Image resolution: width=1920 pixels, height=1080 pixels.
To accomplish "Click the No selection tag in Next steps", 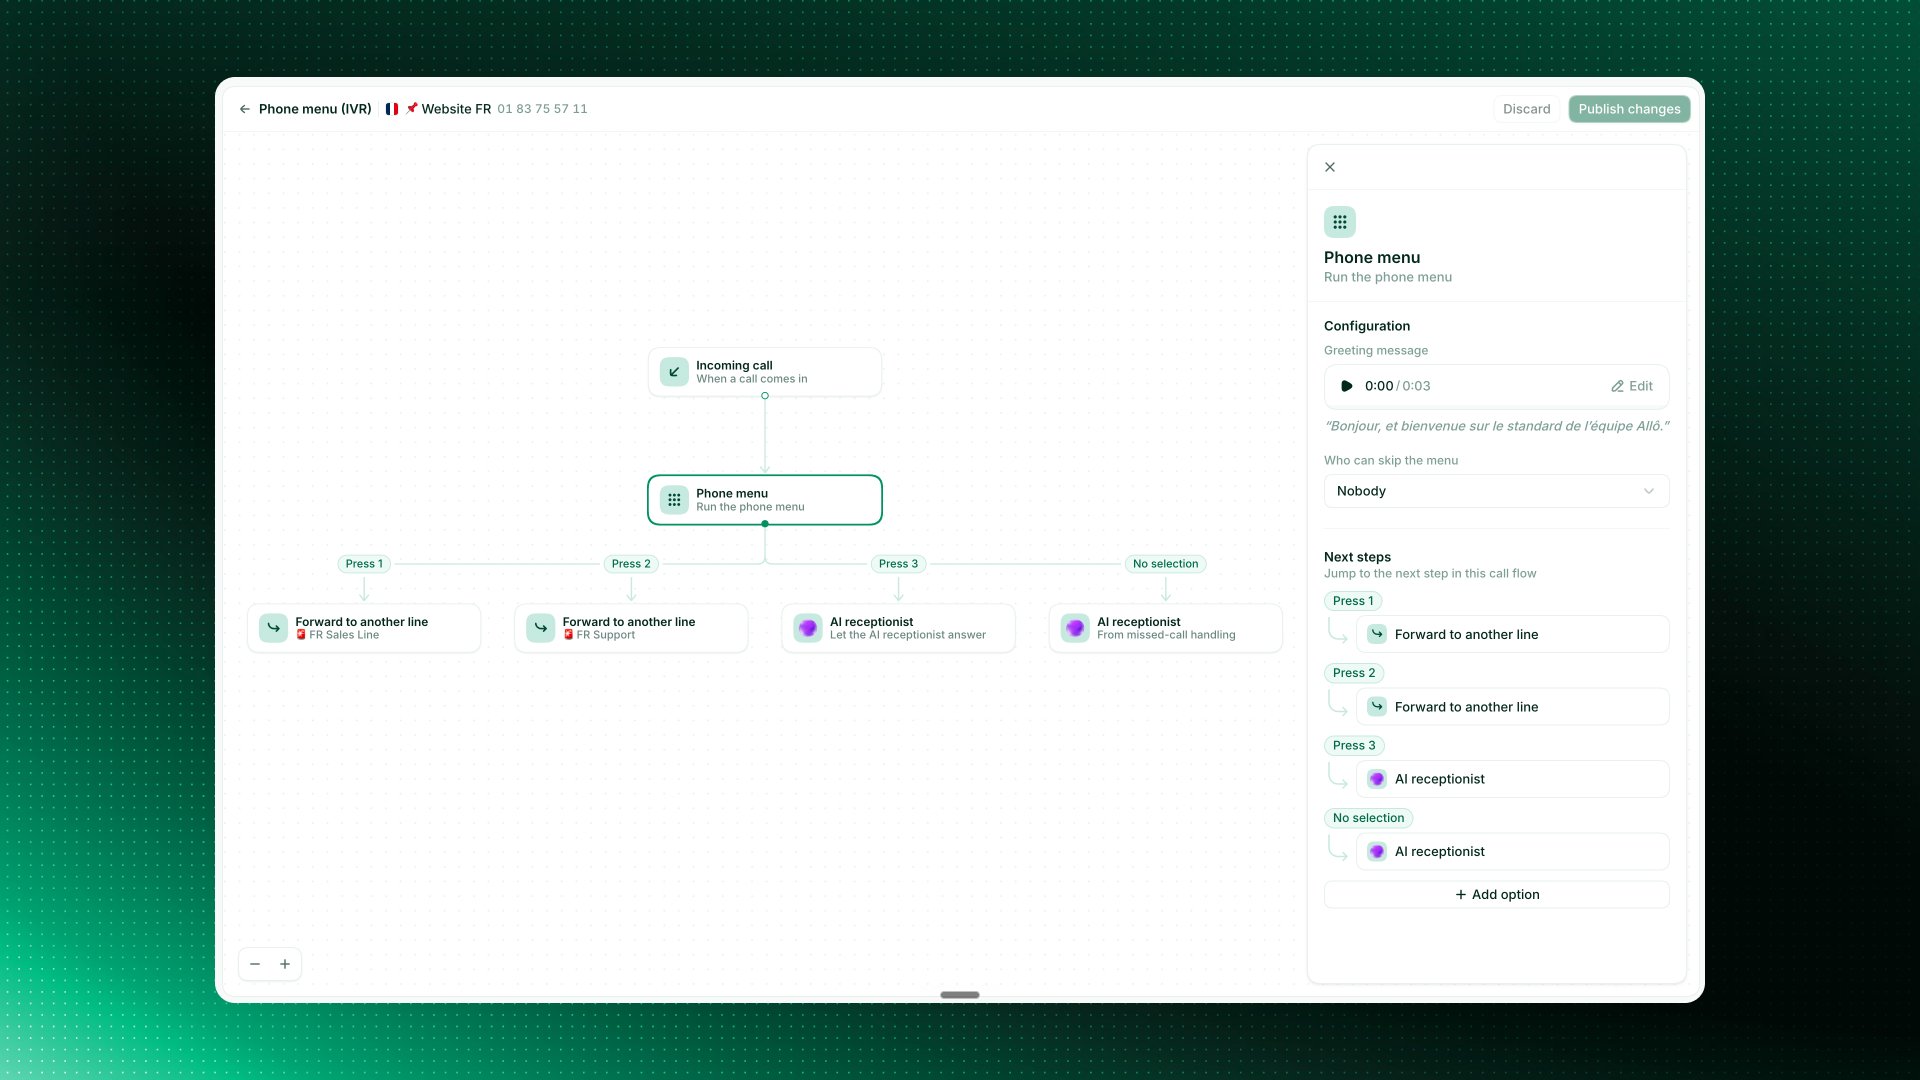I will point(1368,818).
